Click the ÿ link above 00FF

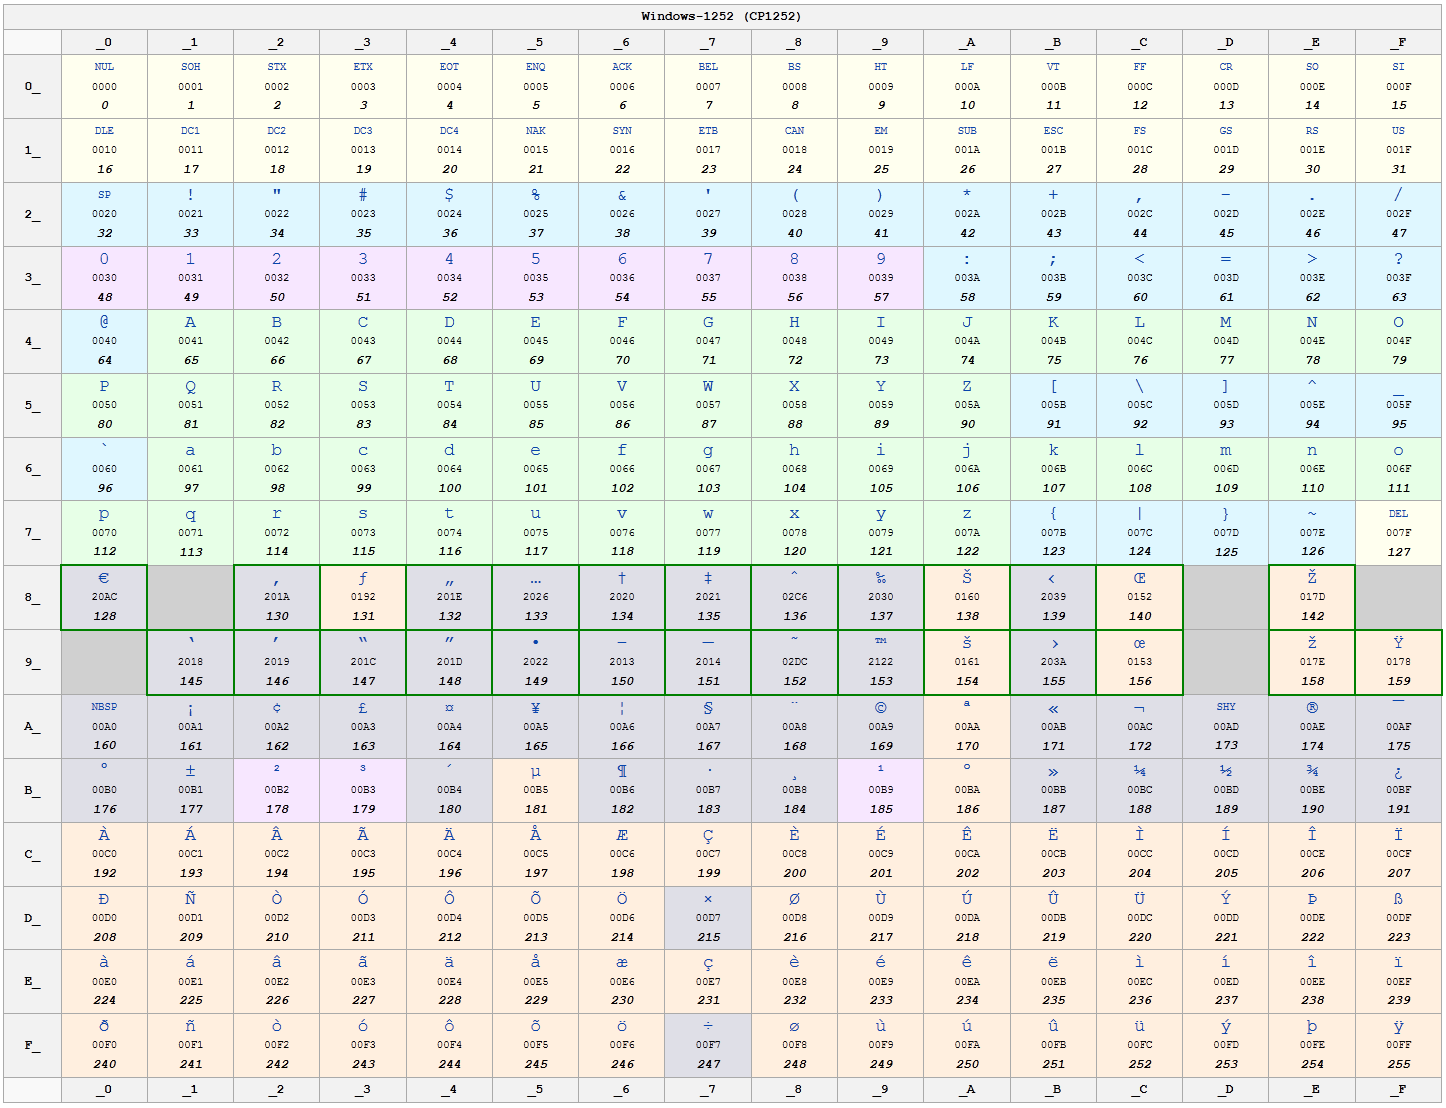click(1398, 1026)
